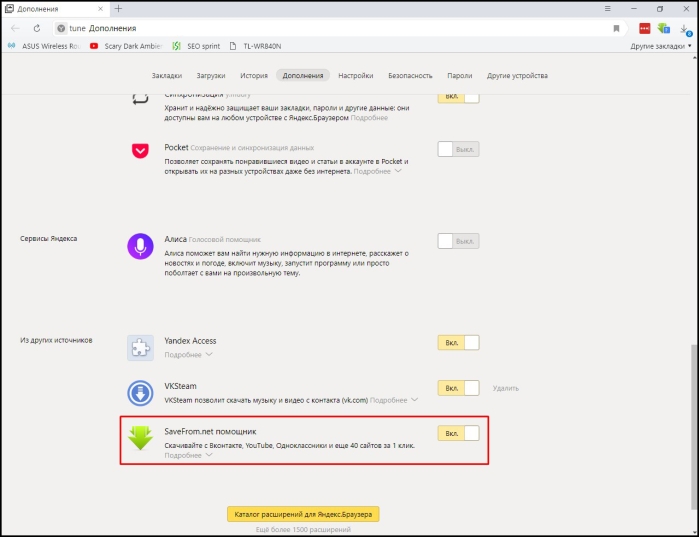The width and height of the screenshot is (699, 537).
Task: Close the Дополнения tab
Action: [x=101, y=8]
